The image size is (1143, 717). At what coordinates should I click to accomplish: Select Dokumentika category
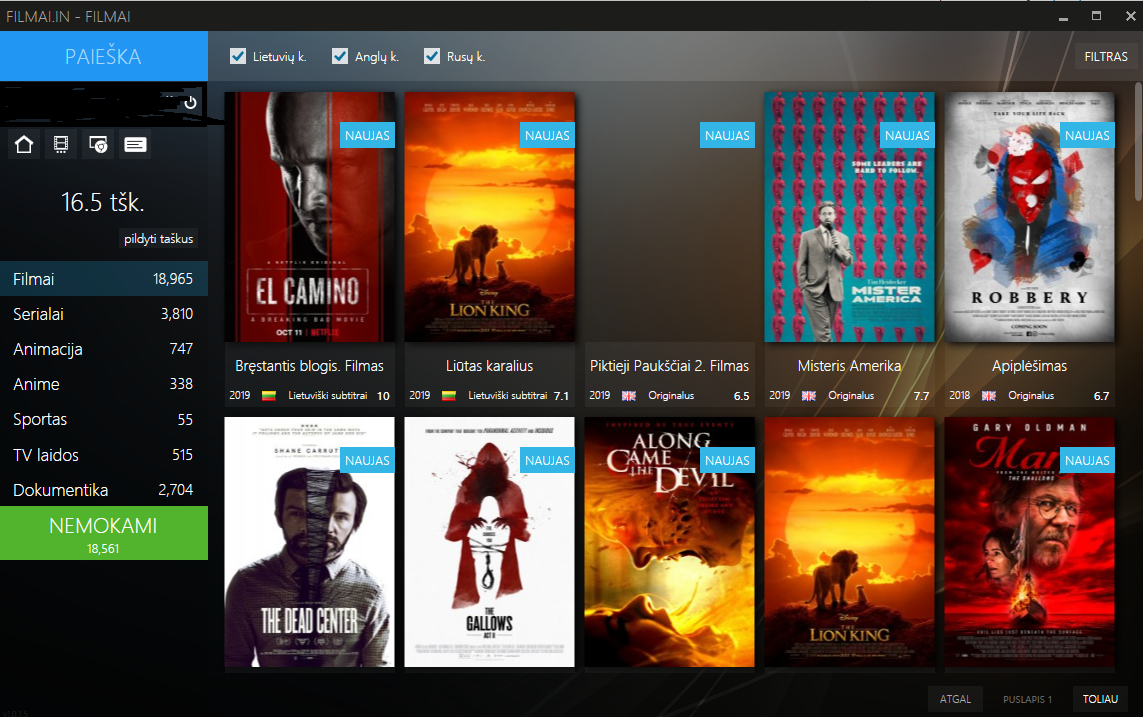(104, 490)
